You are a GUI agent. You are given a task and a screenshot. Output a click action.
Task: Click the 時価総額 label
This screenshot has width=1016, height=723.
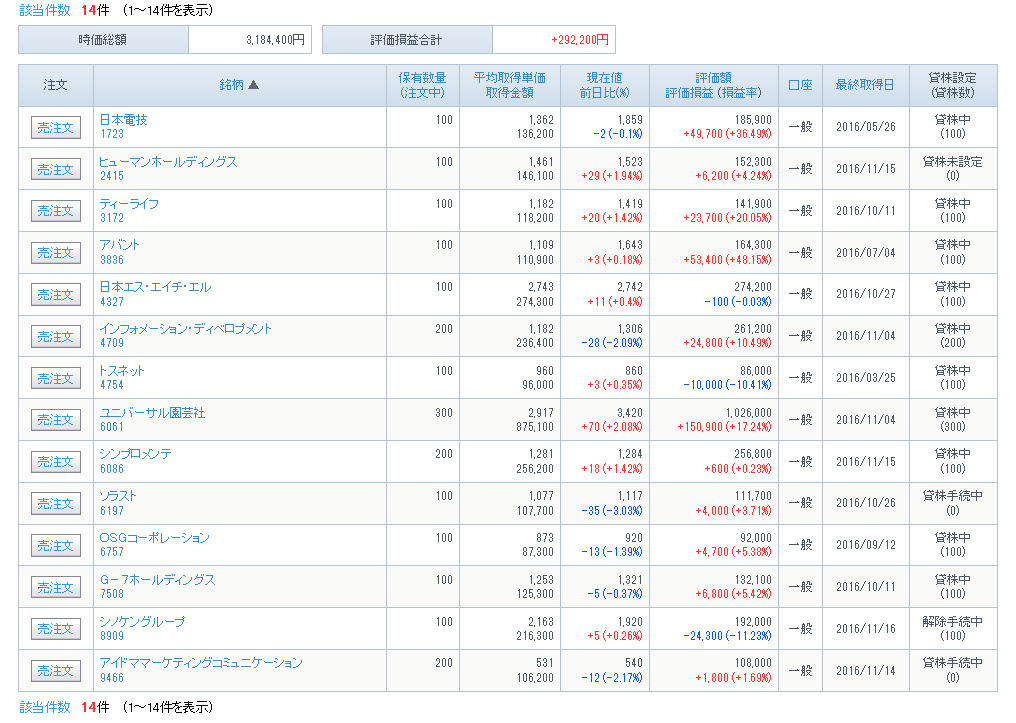pyautogui.click(x=102, y=40)
